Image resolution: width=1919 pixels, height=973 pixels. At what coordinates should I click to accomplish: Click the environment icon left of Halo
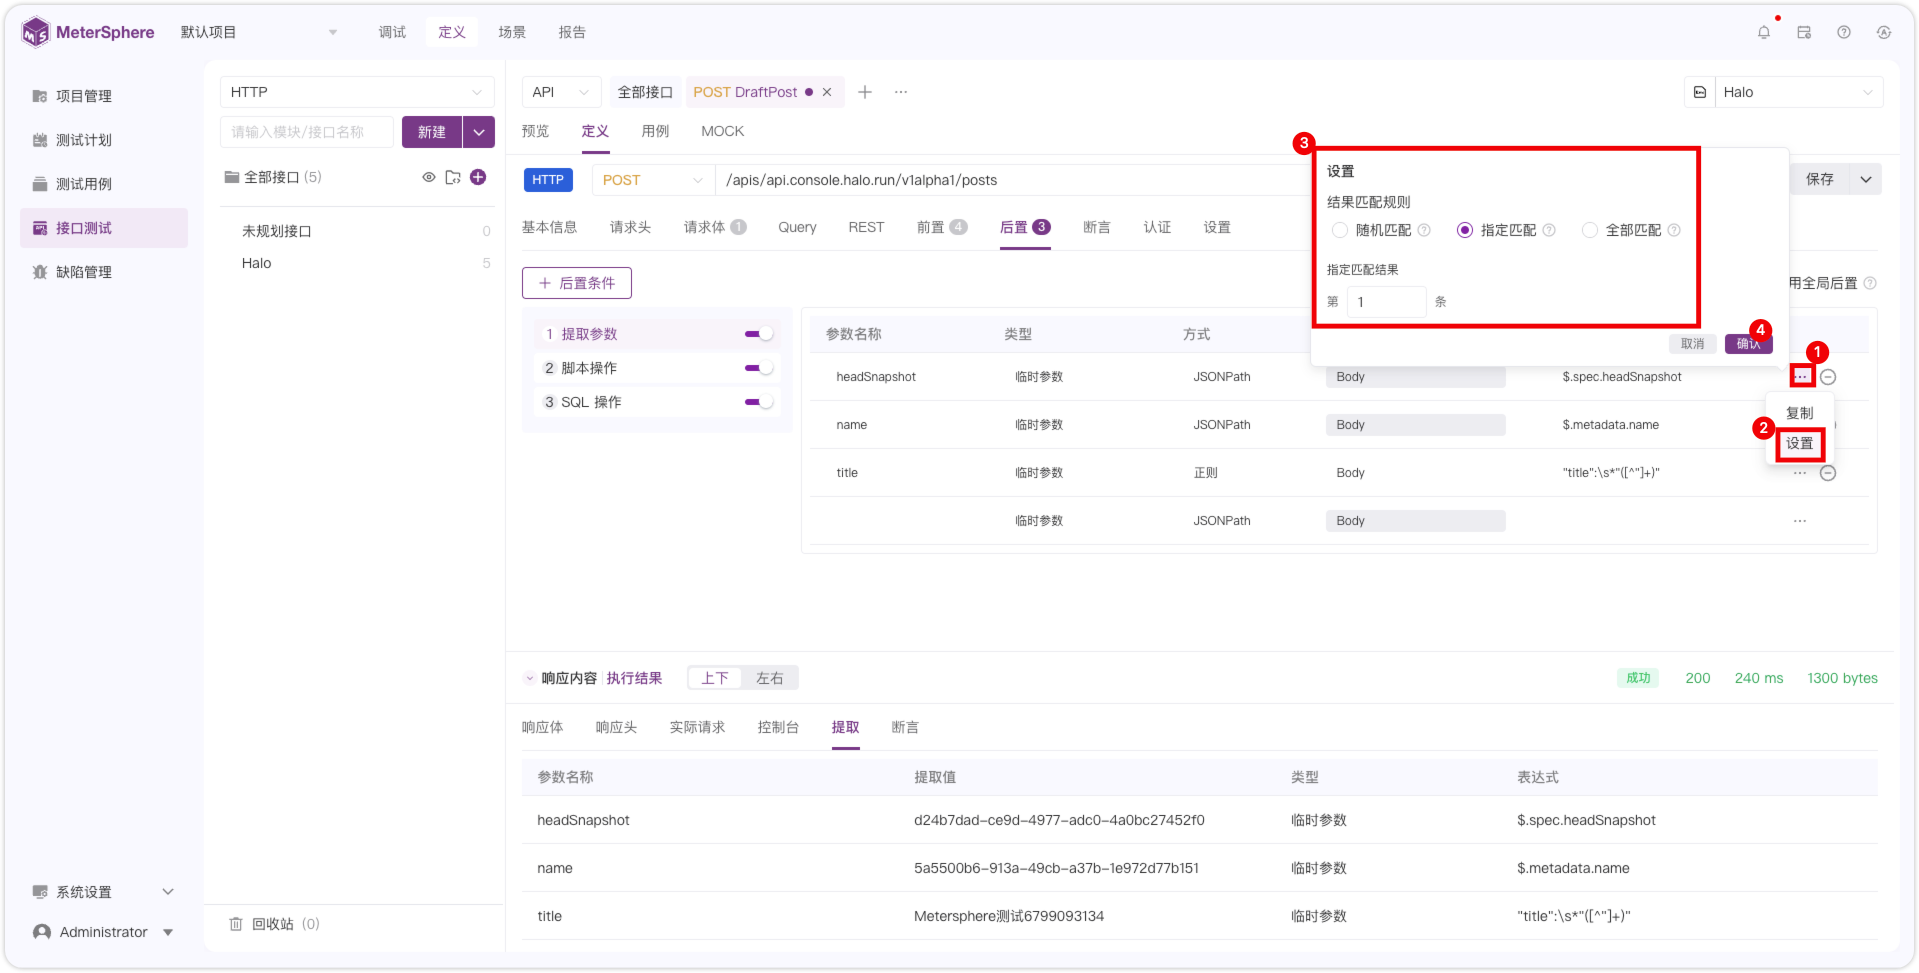tap(1700, 92)
